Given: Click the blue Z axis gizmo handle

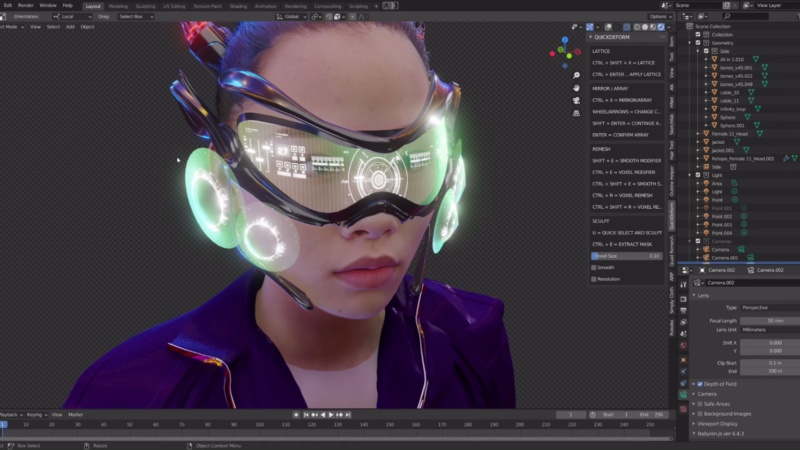Looking at the screenshot, I should (x=565, y=40).
